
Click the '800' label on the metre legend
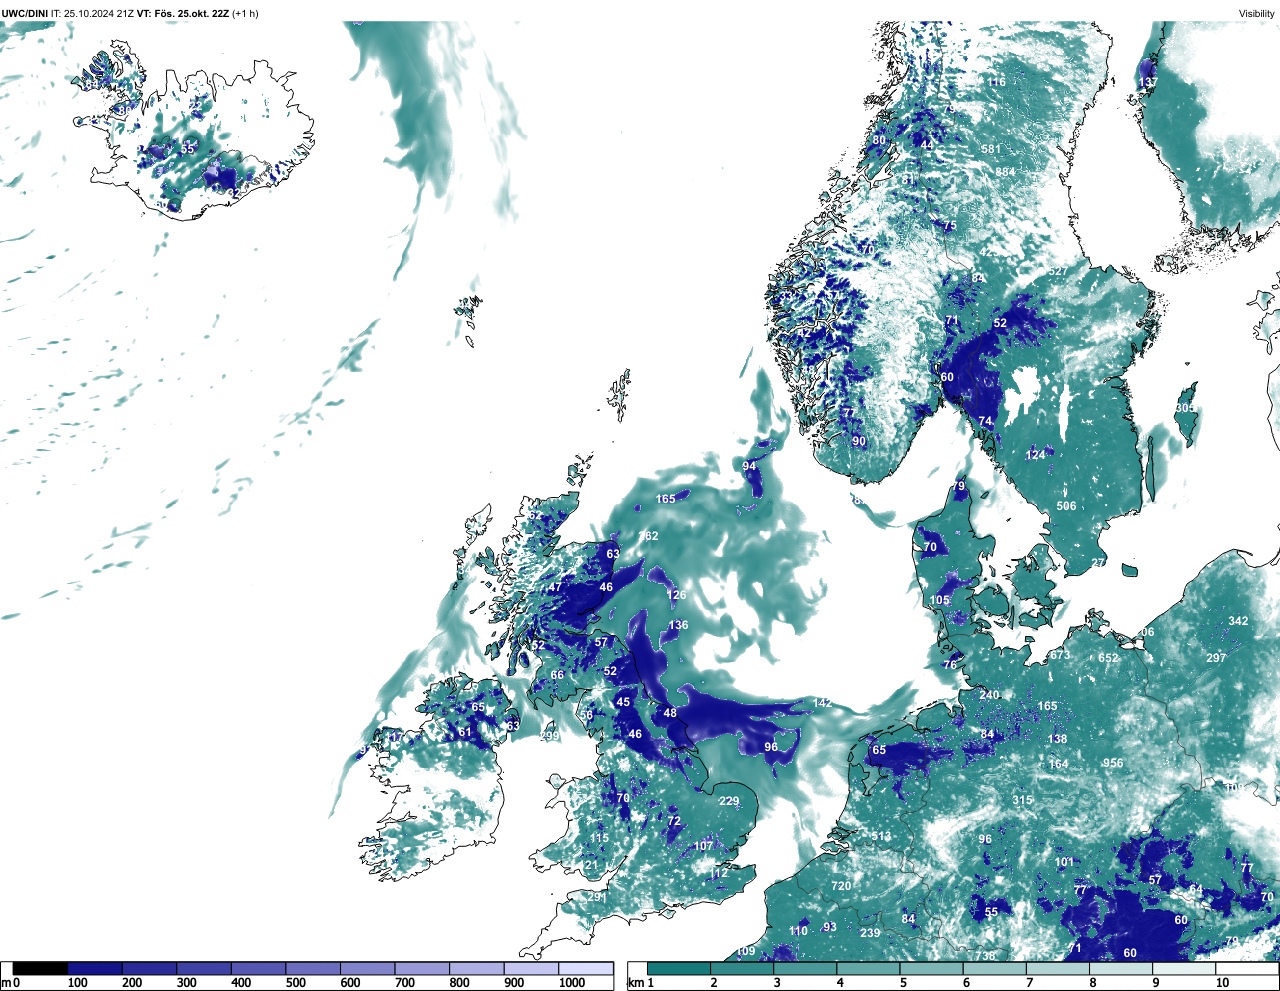[460, 983]
